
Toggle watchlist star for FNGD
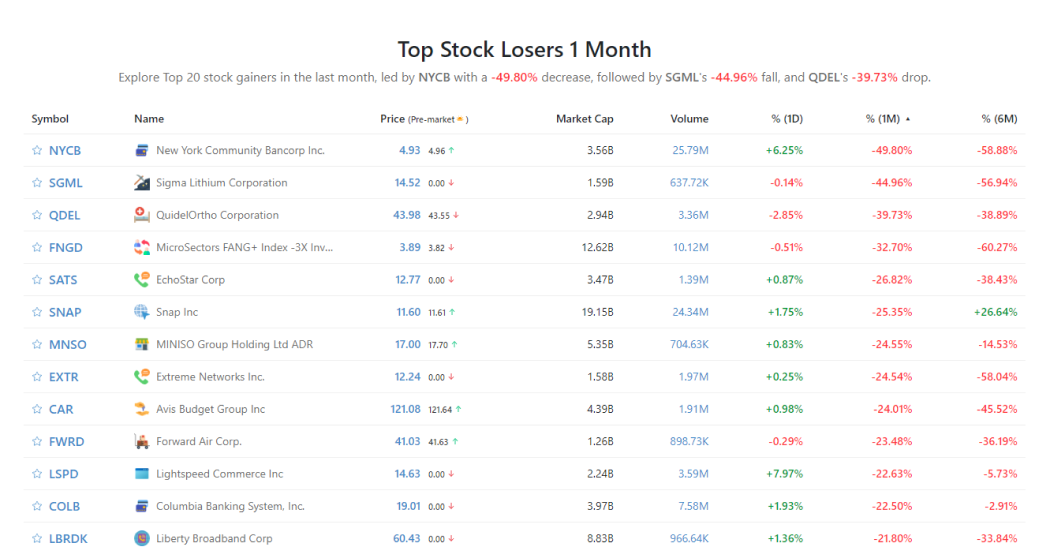(37, 247)
